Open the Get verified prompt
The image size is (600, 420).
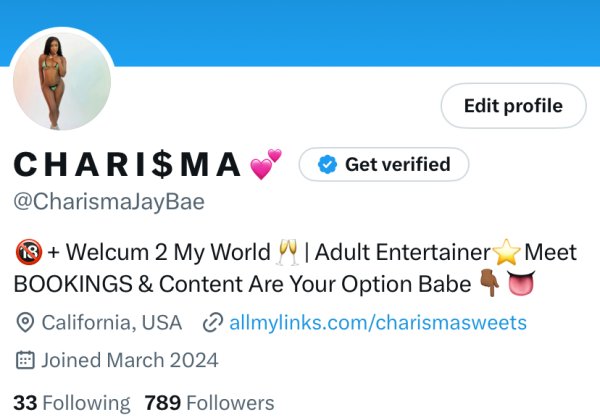[384, 164]
